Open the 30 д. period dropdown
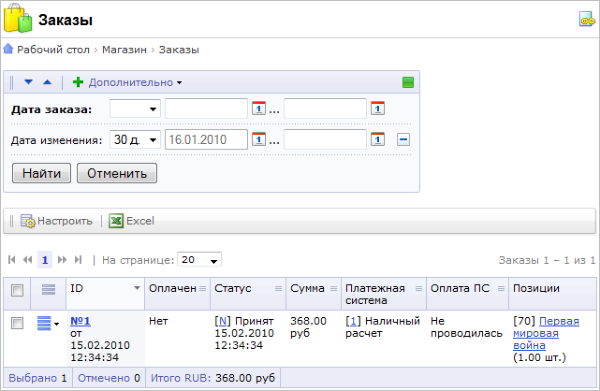 [x=135, y=140]
